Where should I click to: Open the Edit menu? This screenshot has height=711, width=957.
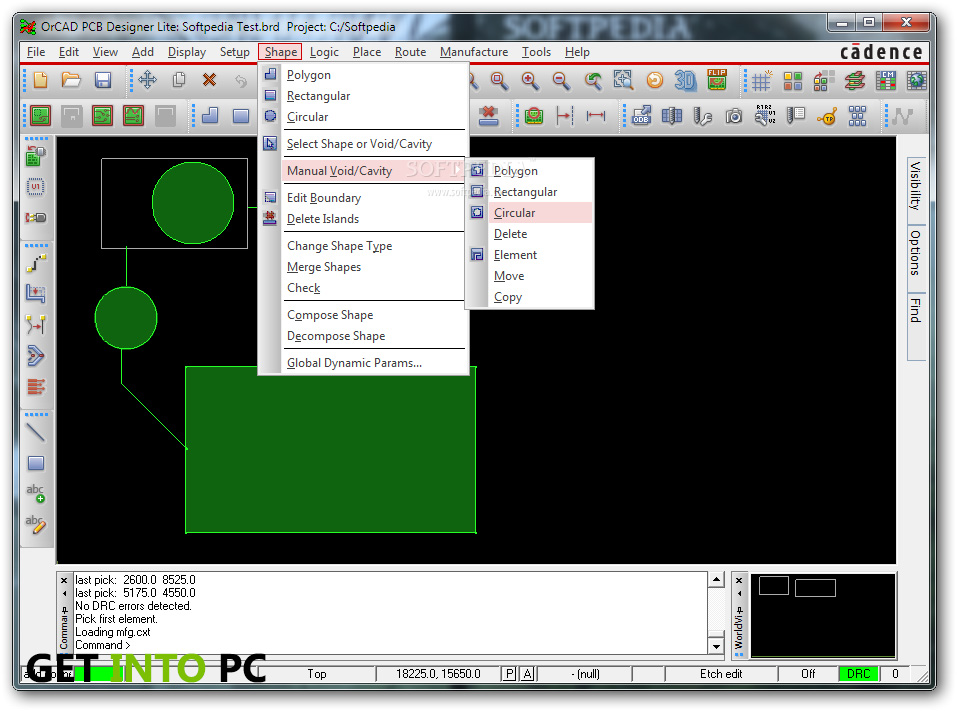[69, 52]
